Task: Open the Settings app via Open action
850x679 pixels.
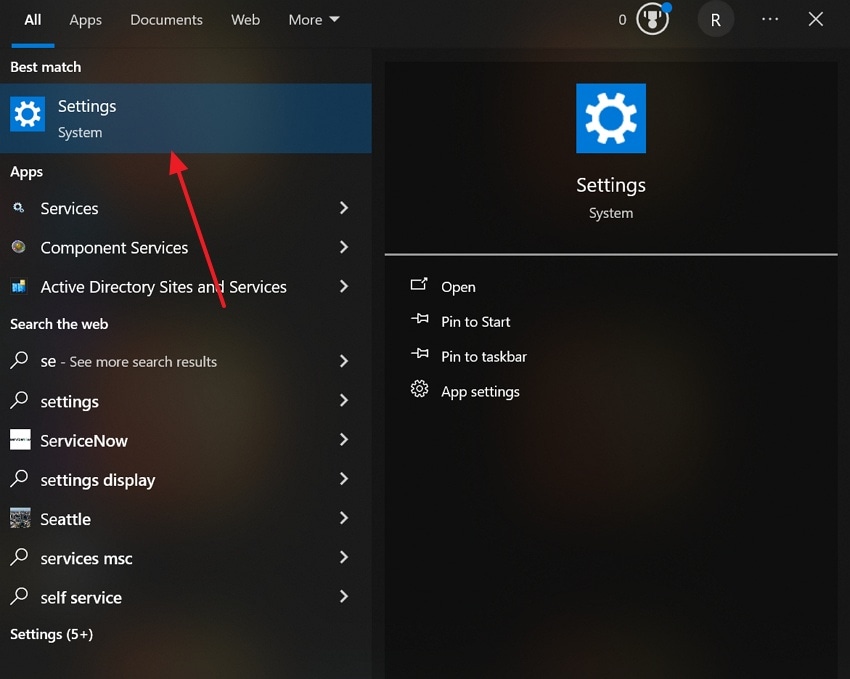Action: pyautogui.click(x=458, y=287)
